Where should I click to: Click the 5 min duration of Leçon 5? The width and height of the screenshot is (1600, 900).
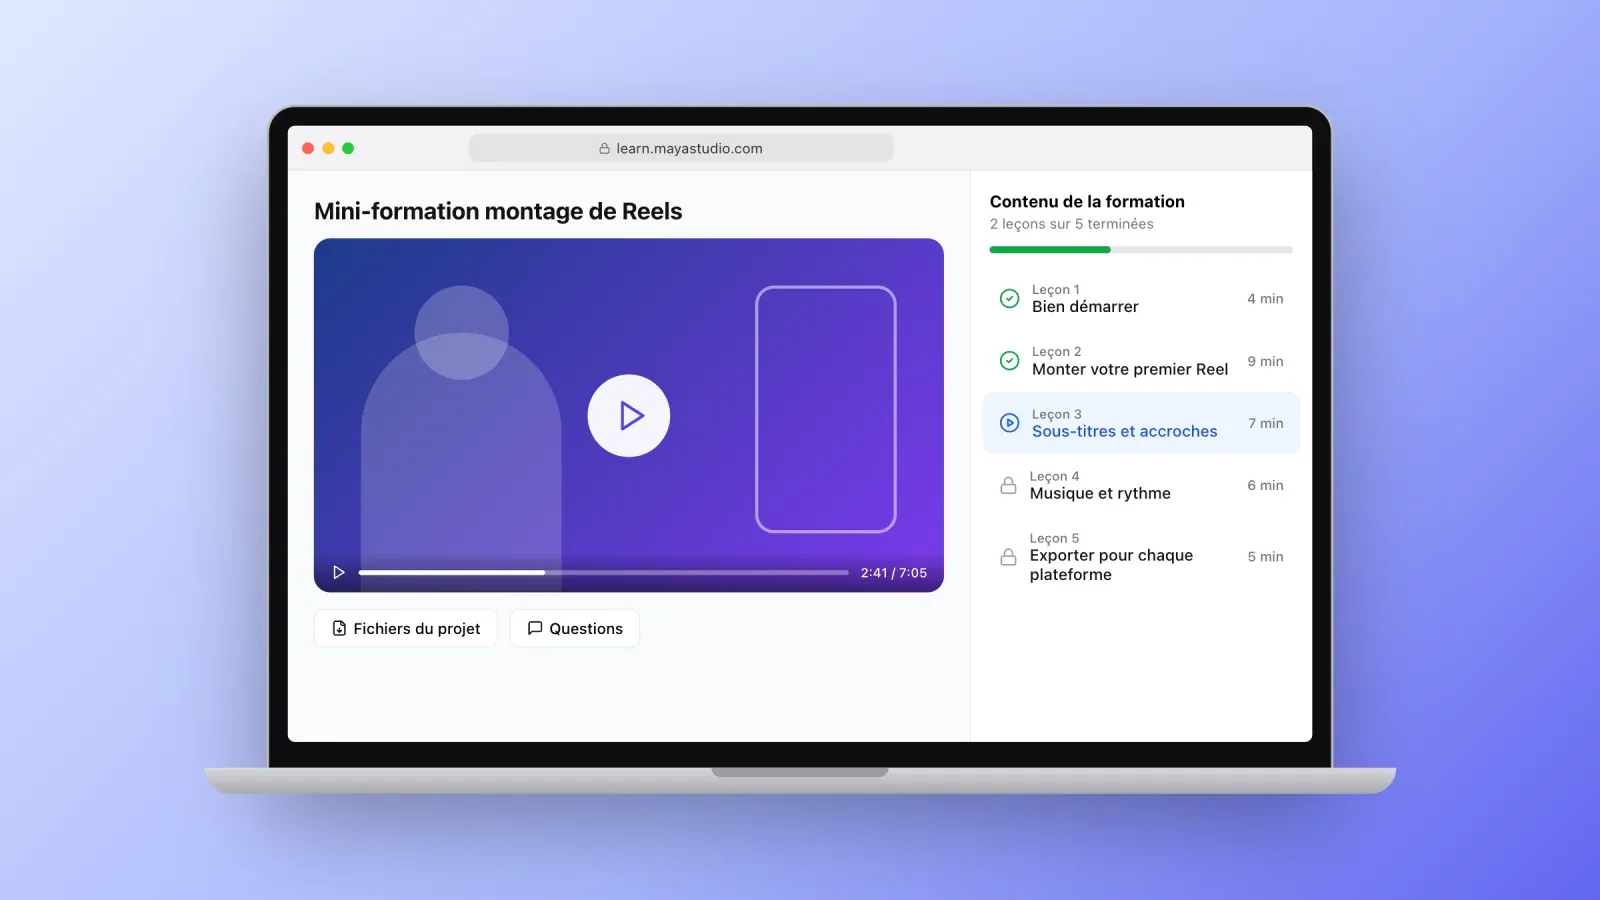1266,556
